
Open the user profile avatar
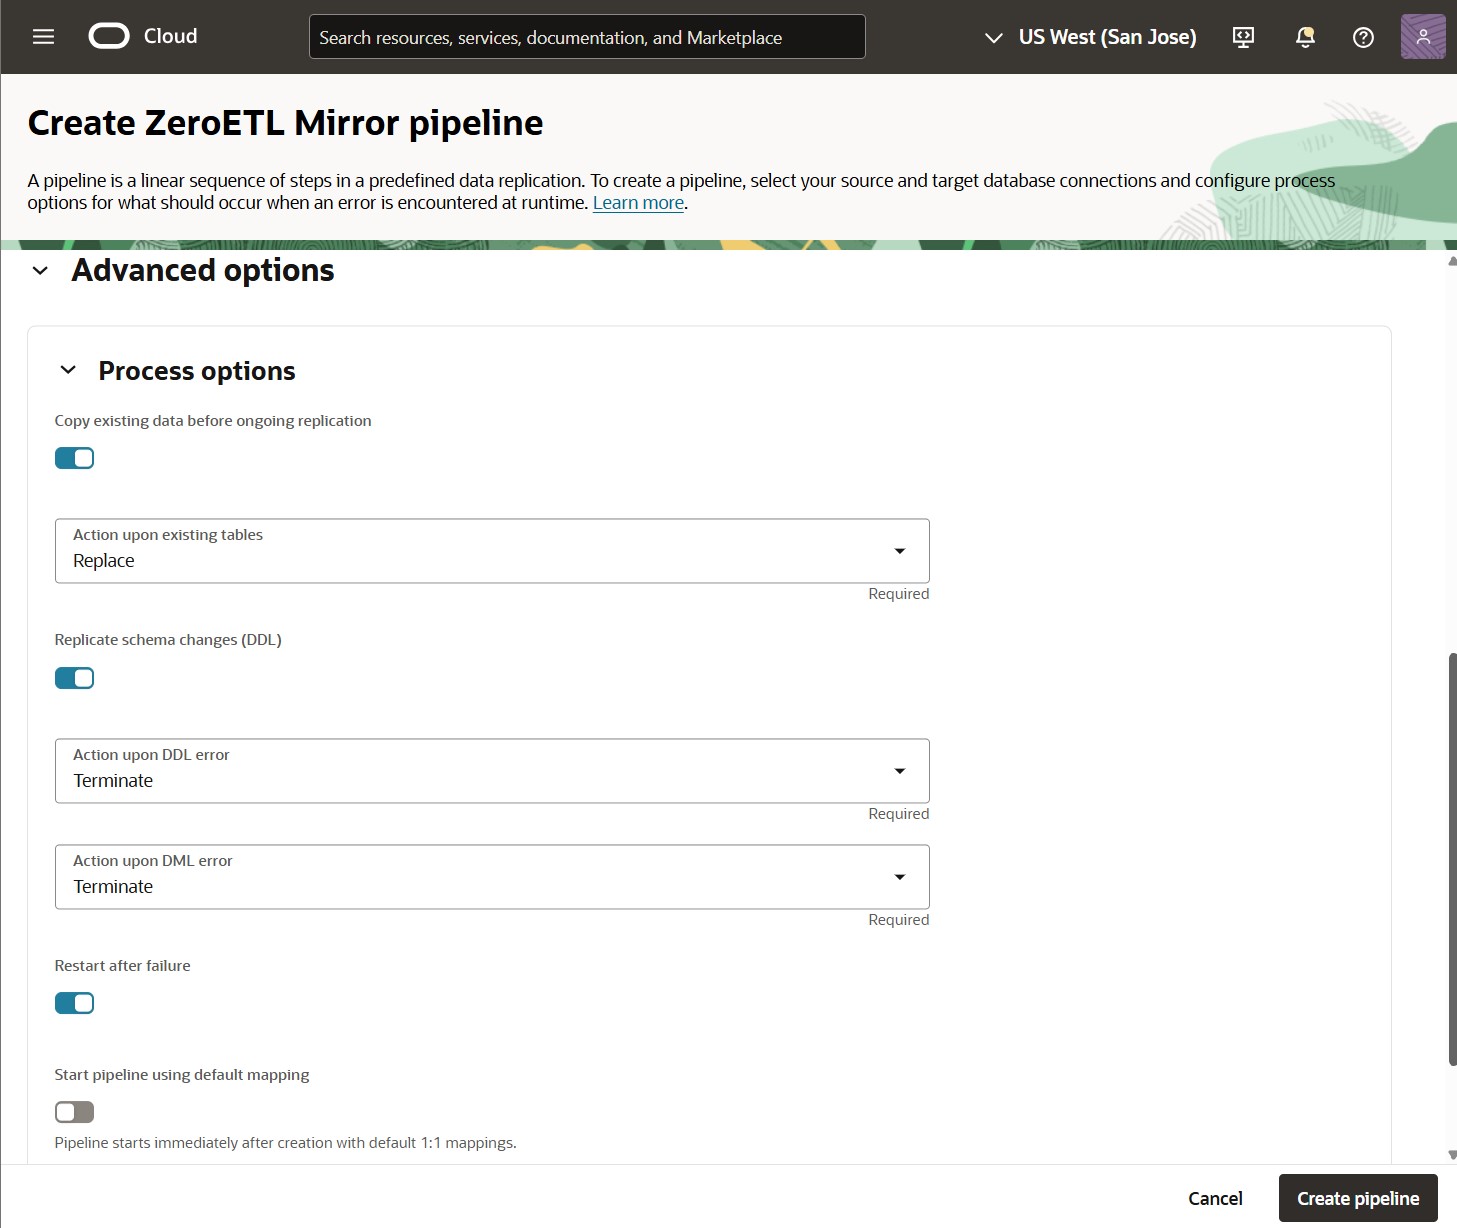click(1421, 37)
